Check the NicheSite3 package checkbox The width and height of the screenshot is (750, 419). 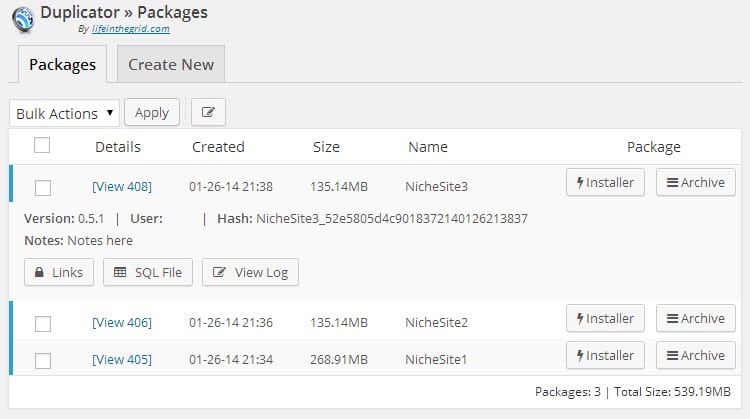(x=42, y=187)
